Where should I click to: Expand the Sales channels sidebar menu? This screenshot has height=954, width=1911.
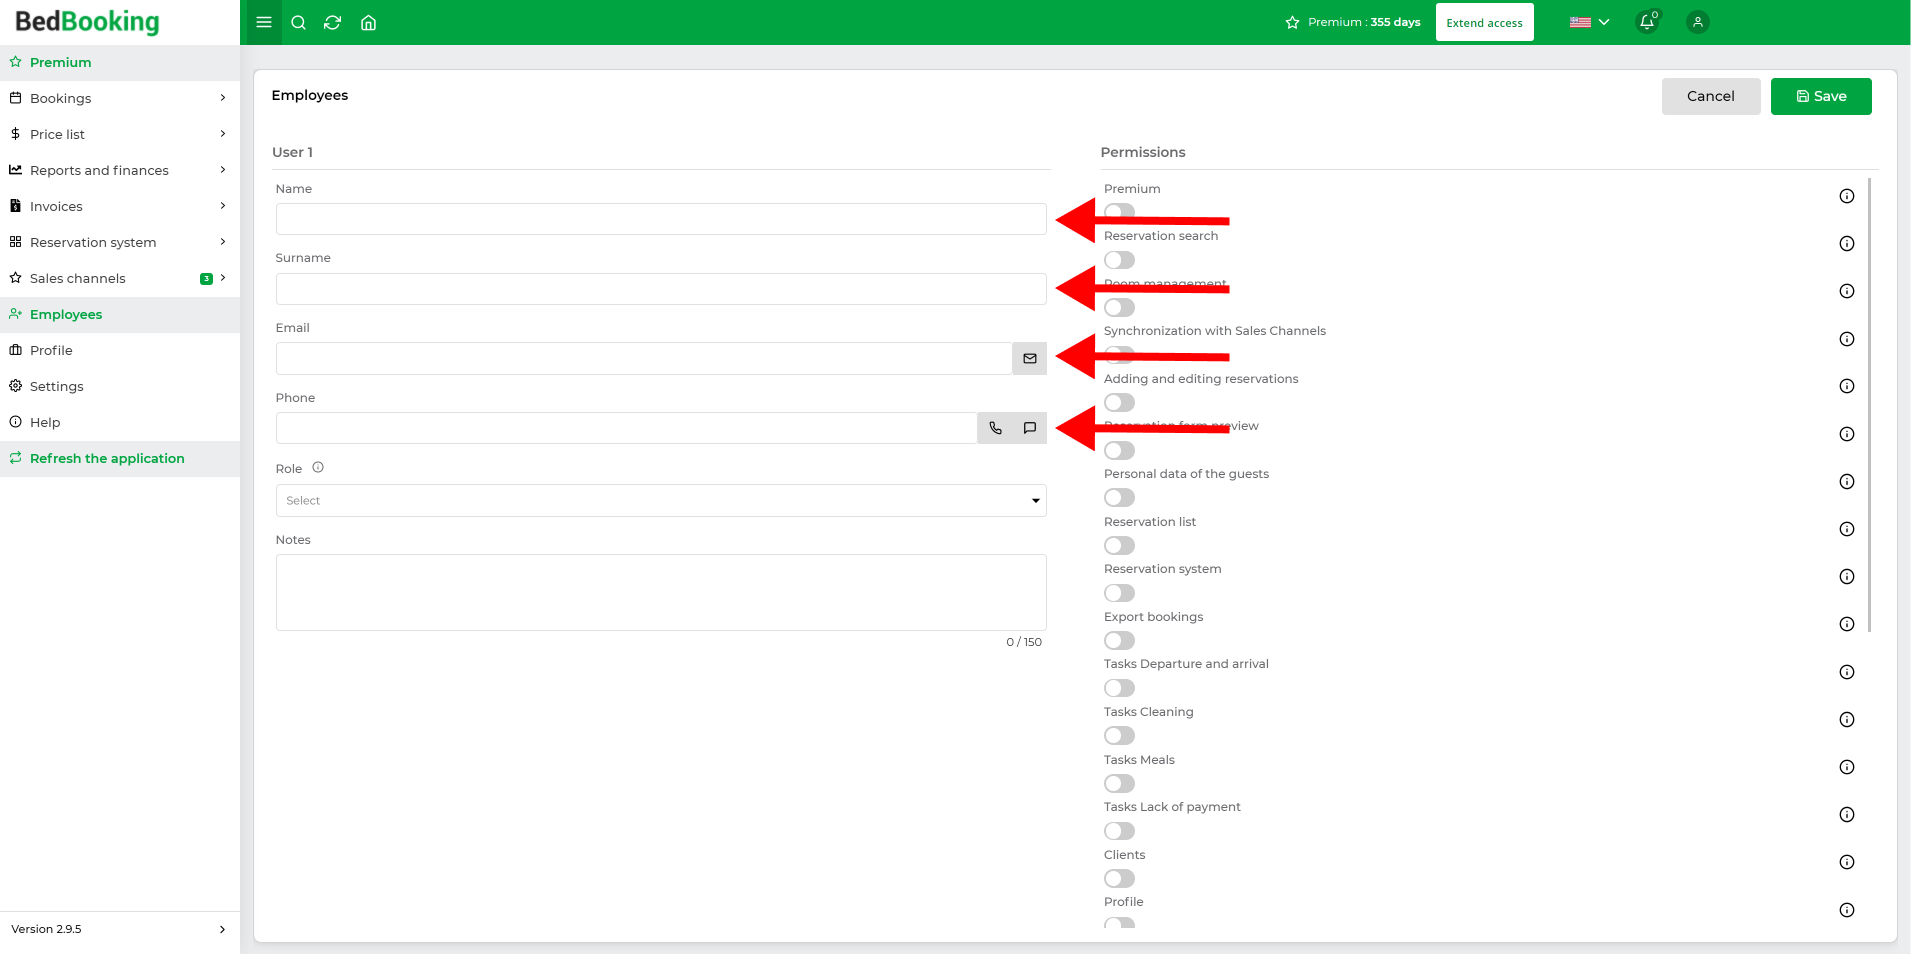tap(120, 278)
